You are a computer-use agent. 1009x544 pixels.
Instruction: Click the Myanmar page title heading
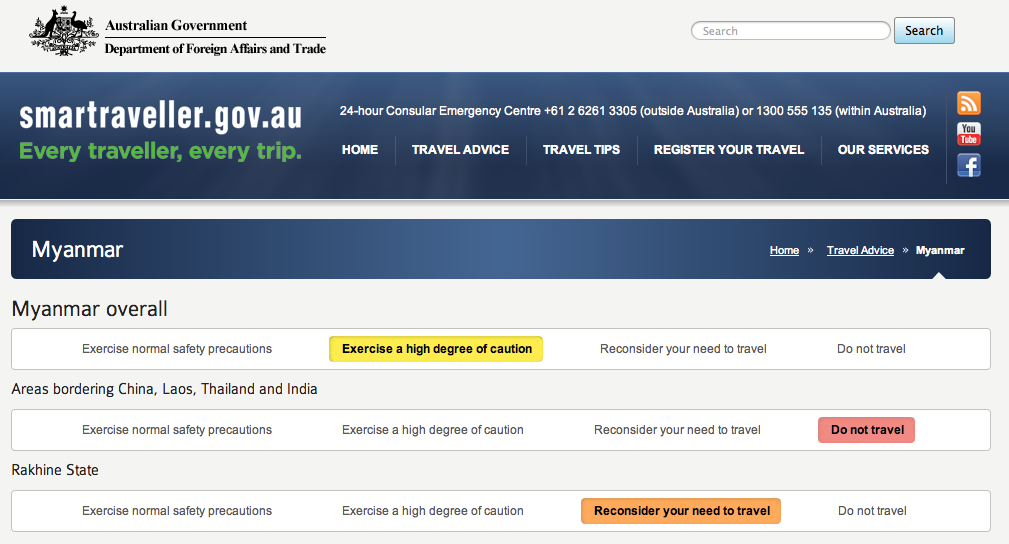click(77, 249)
